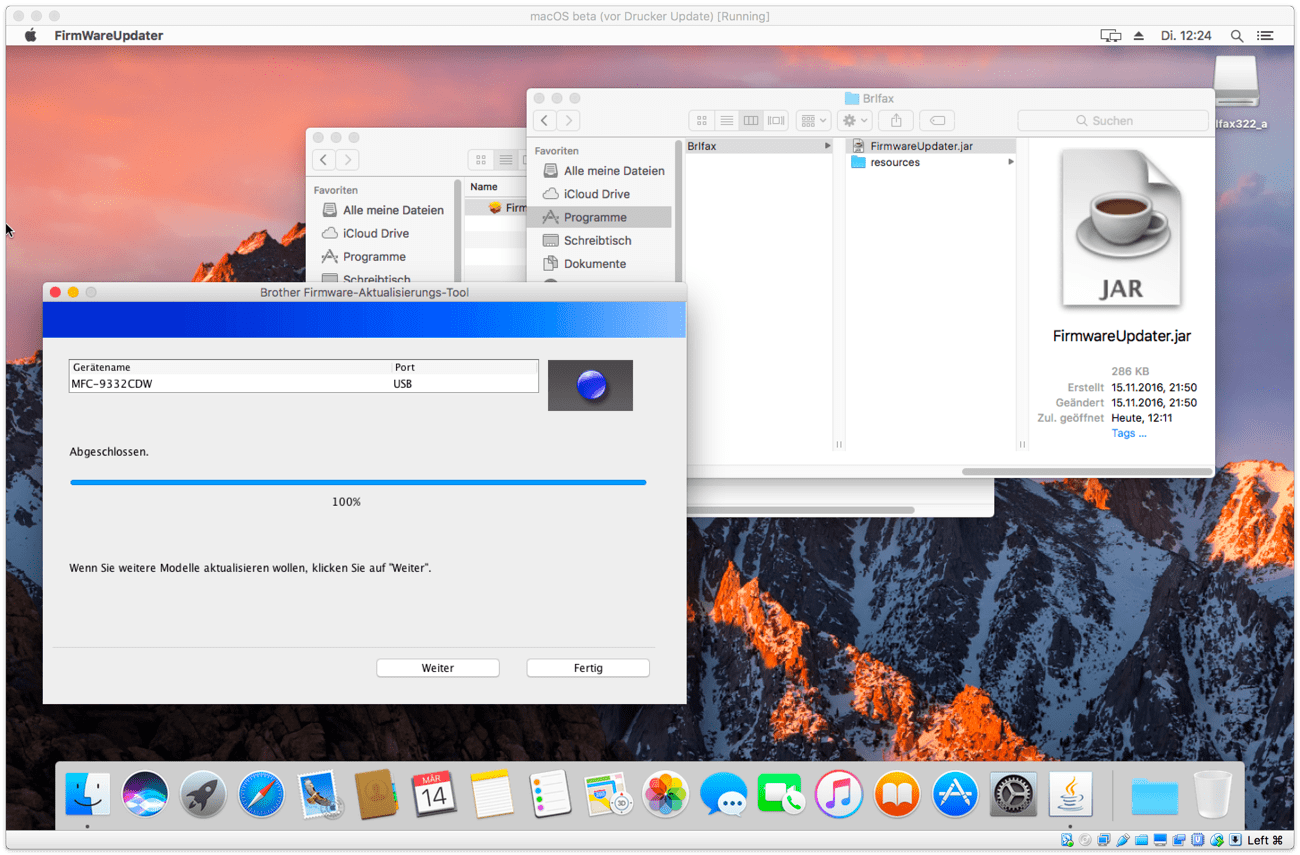1300x855 pixels.
Task: Click the blue status orb indicator
Action: coord(591,385)
